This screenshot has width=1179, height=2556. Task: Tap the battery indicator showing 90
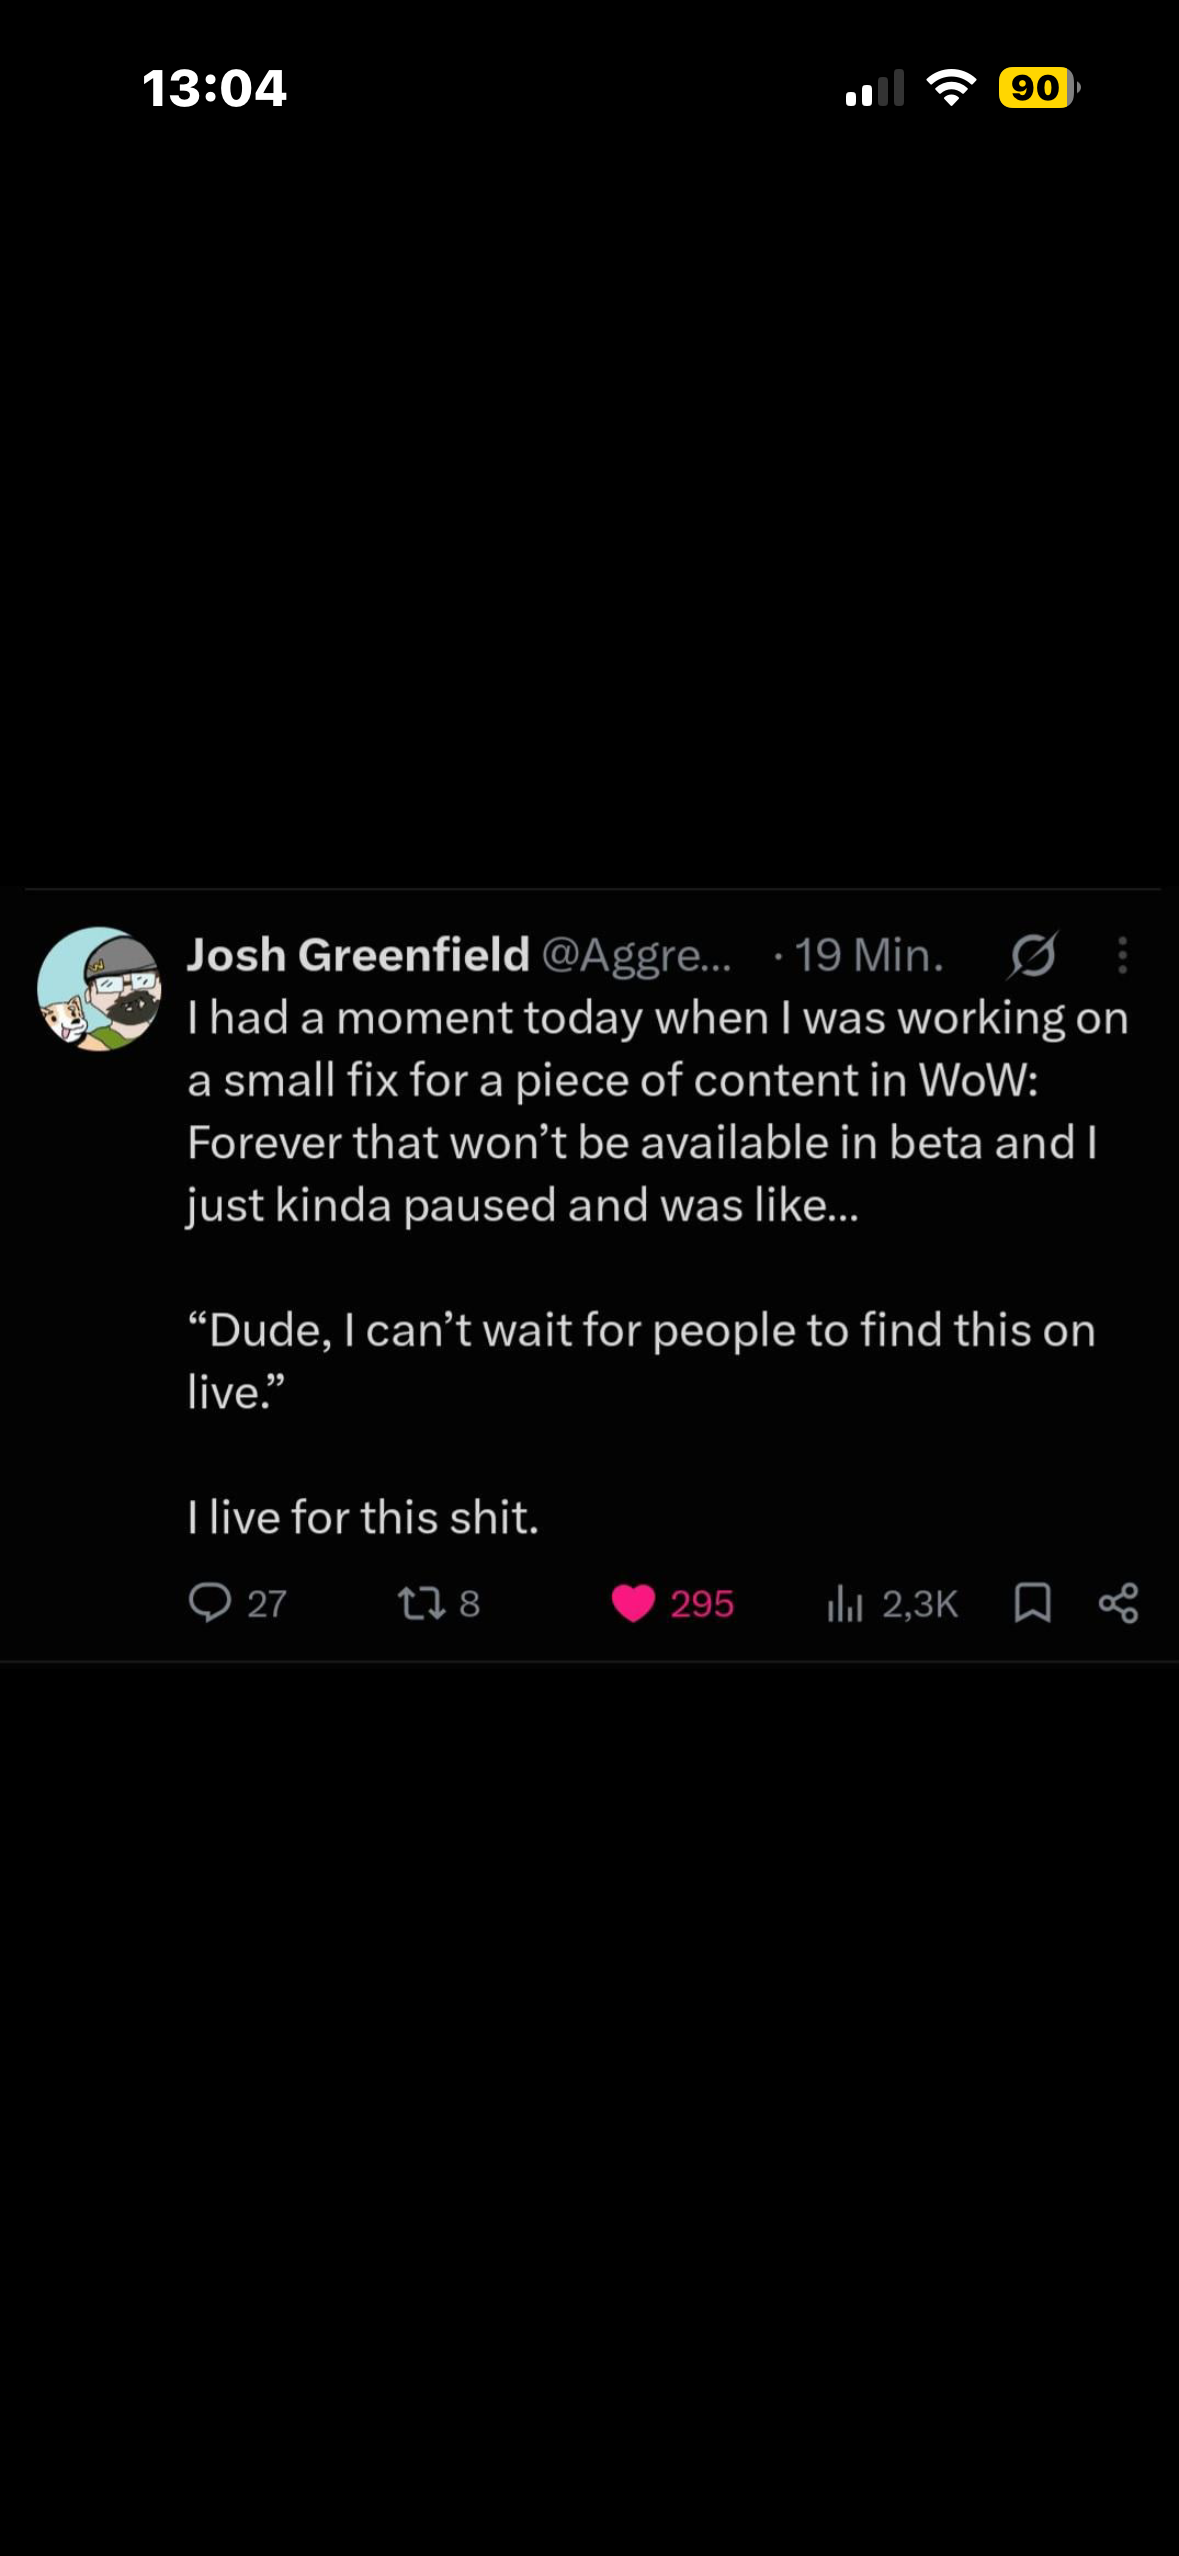pyautogui.click(x=1040, y=88)
